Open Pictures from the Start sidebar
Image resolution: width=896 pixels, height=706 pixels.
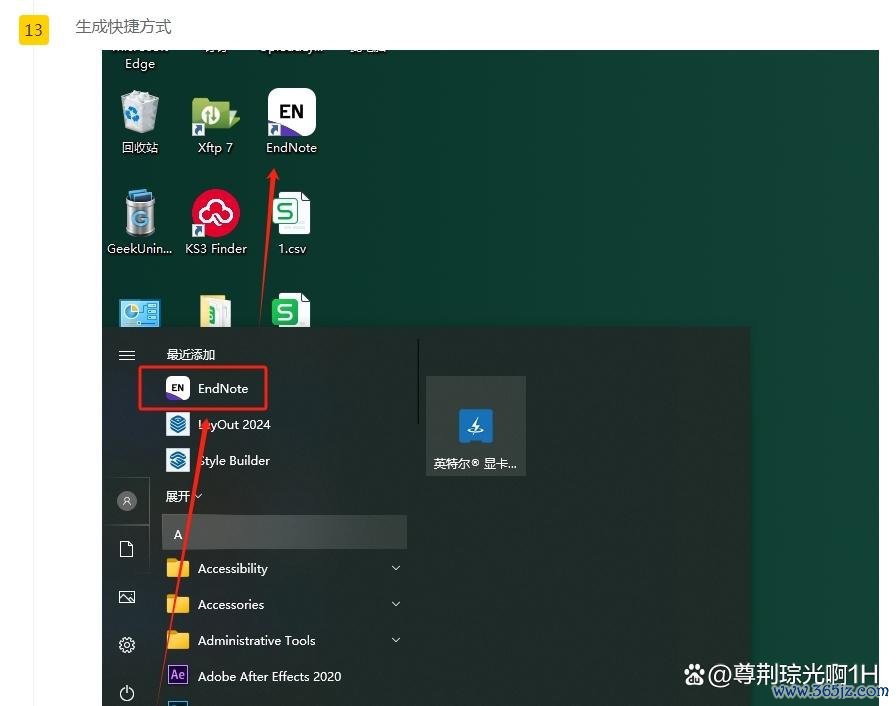pos(127,597)
